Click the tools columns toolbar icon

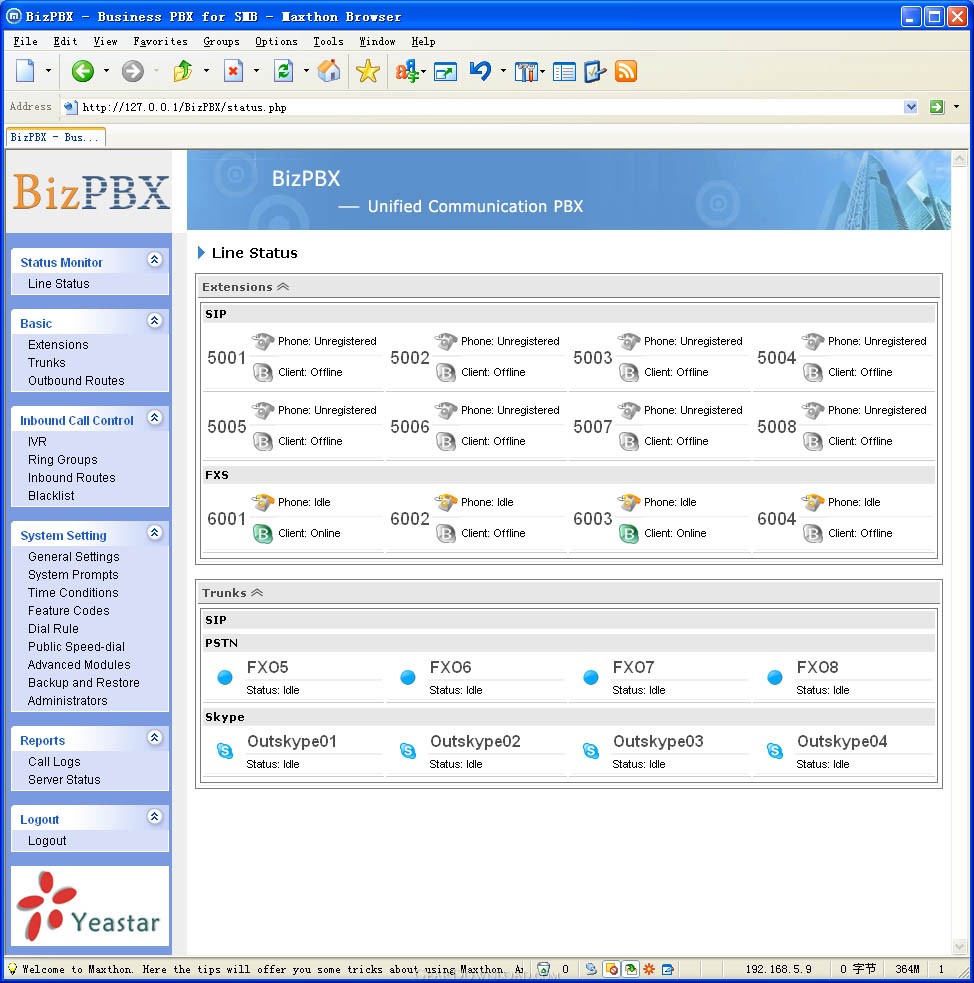[526, 71]
